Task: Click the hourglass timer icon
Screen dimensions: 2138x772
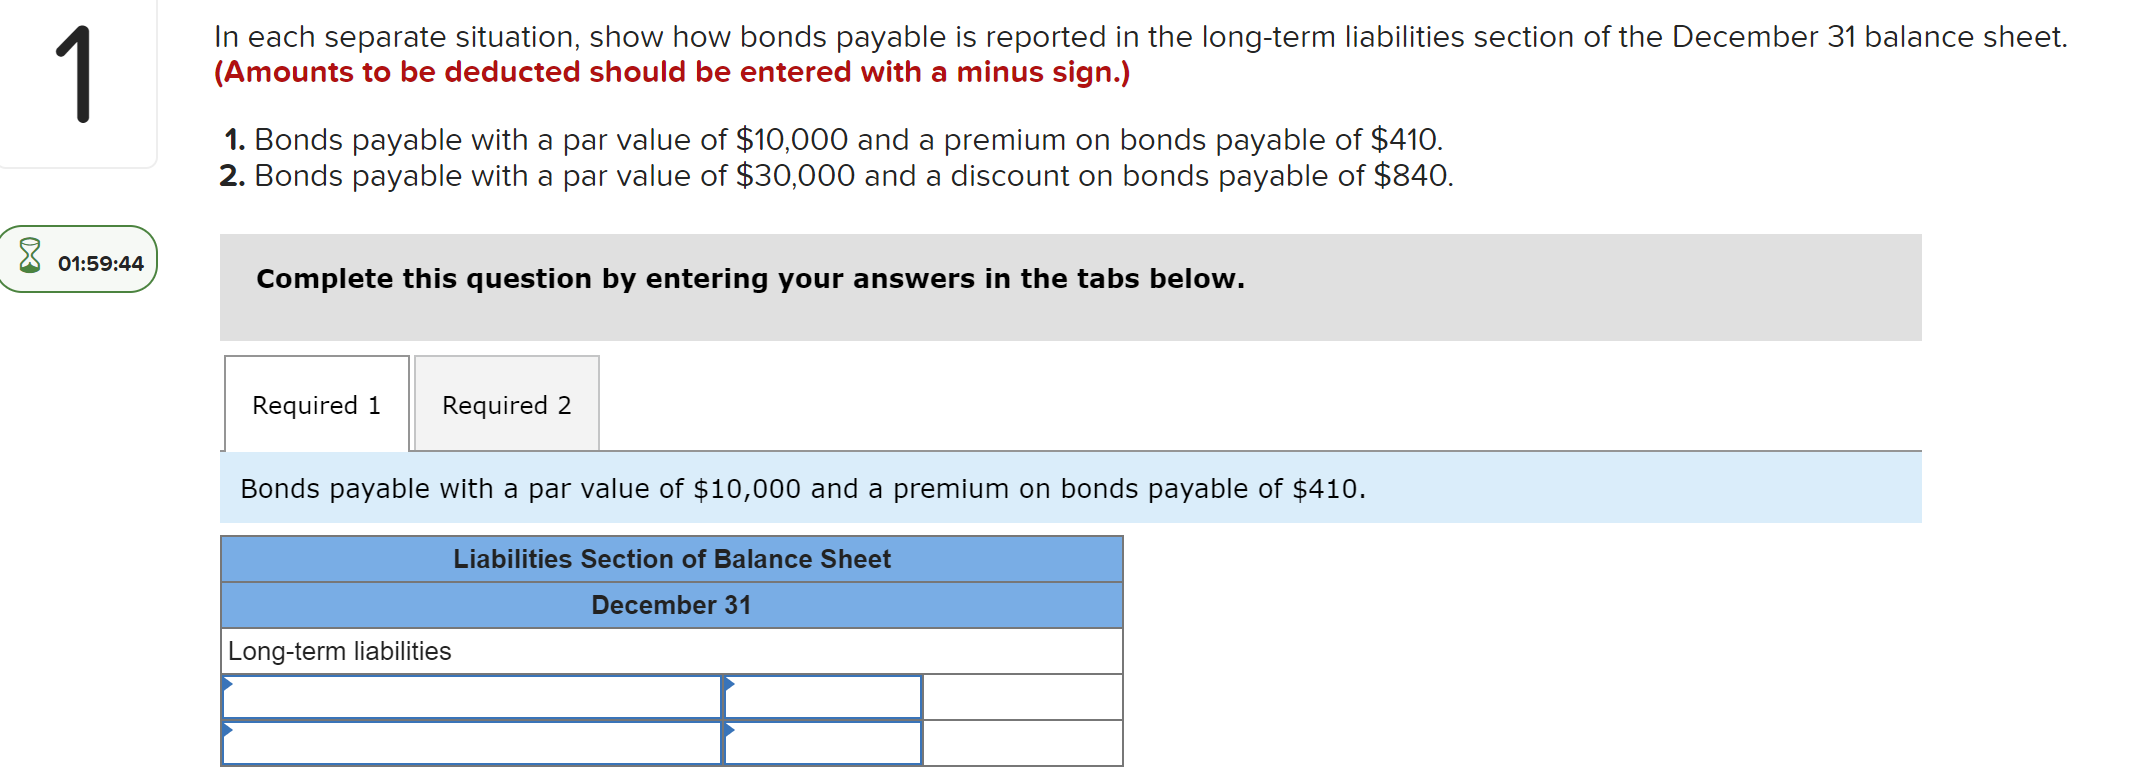Action: coord(31,259)
